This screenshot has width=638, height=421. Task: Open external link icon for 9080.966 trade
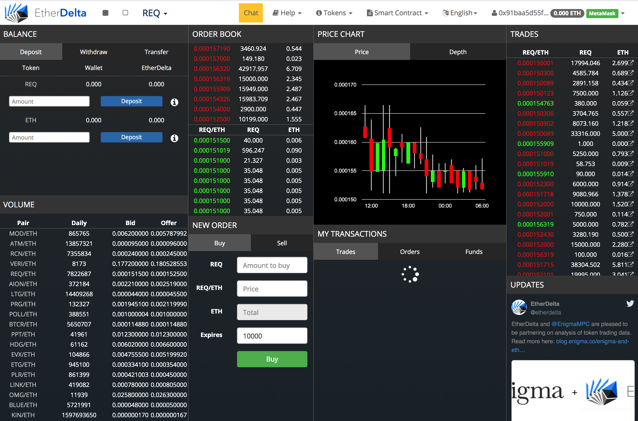pos(631,194)
